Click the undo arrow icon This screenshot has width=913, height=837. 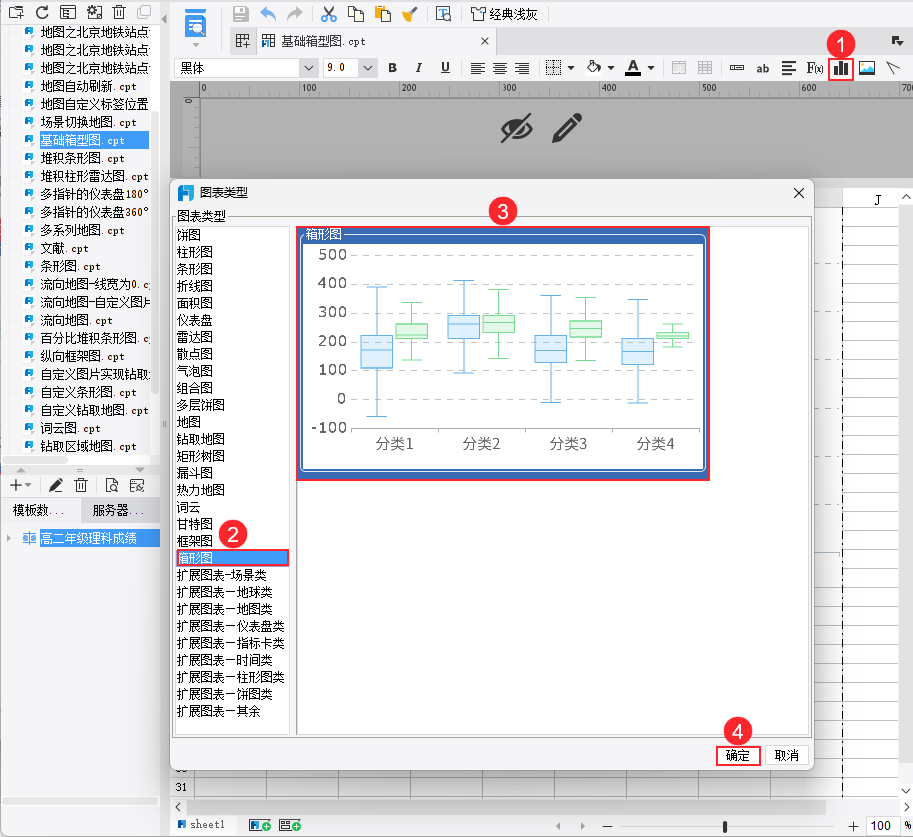coord(268,13)
